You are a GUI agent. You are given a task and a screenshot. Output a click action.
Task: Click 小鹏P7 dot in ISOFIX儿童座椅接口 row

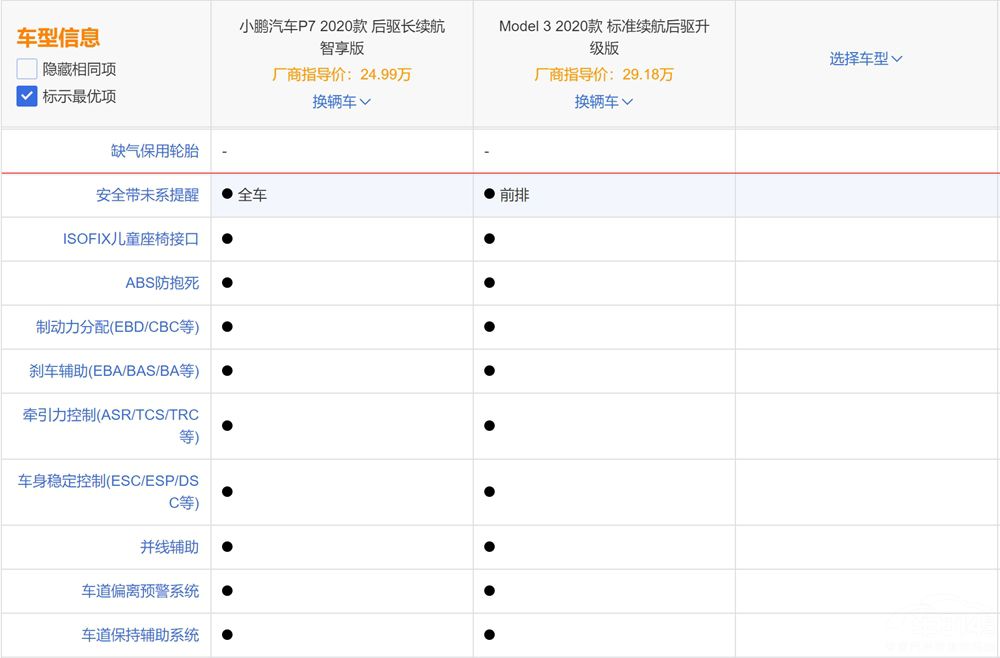coord(227,238)
